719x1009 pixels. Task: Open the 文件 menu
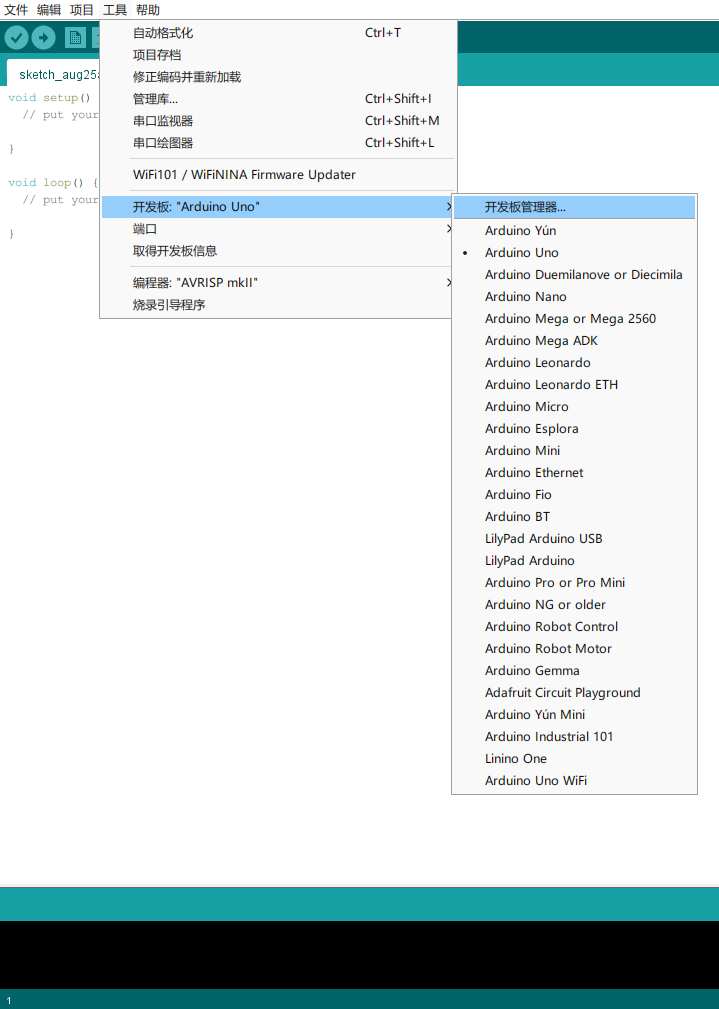16,10
